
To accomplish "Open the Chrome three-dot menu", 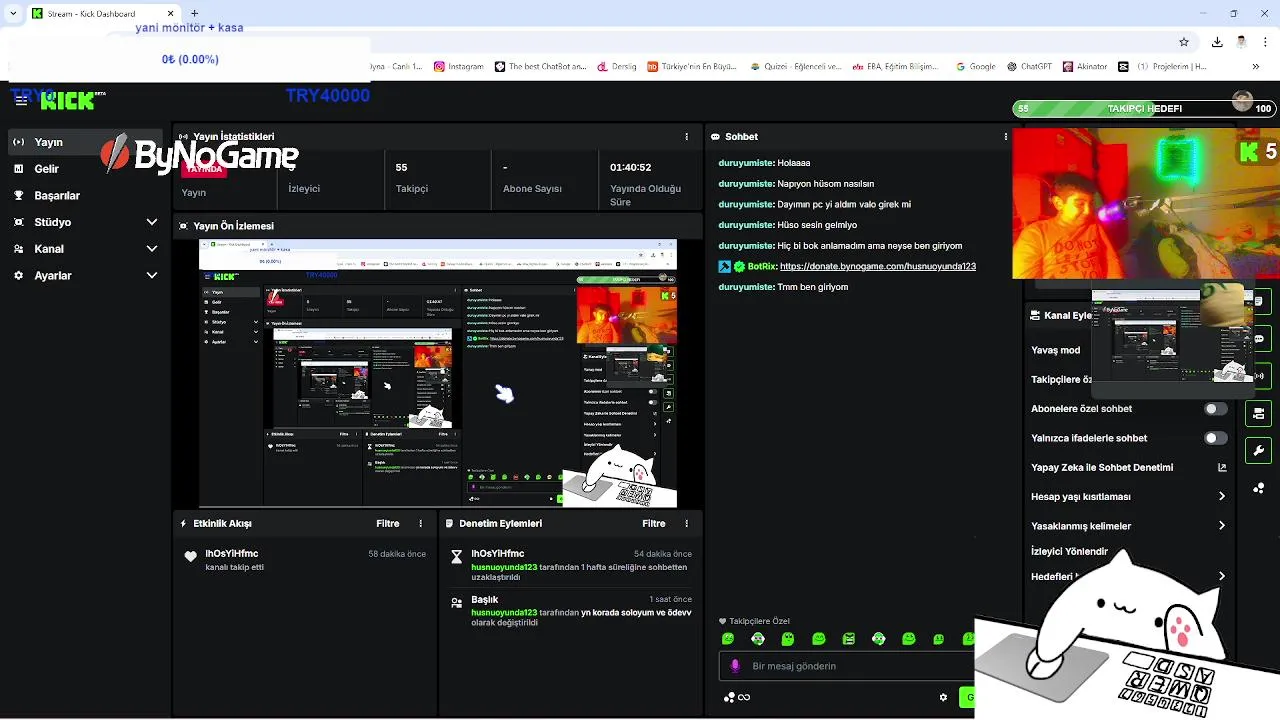I will [1266, 42].
